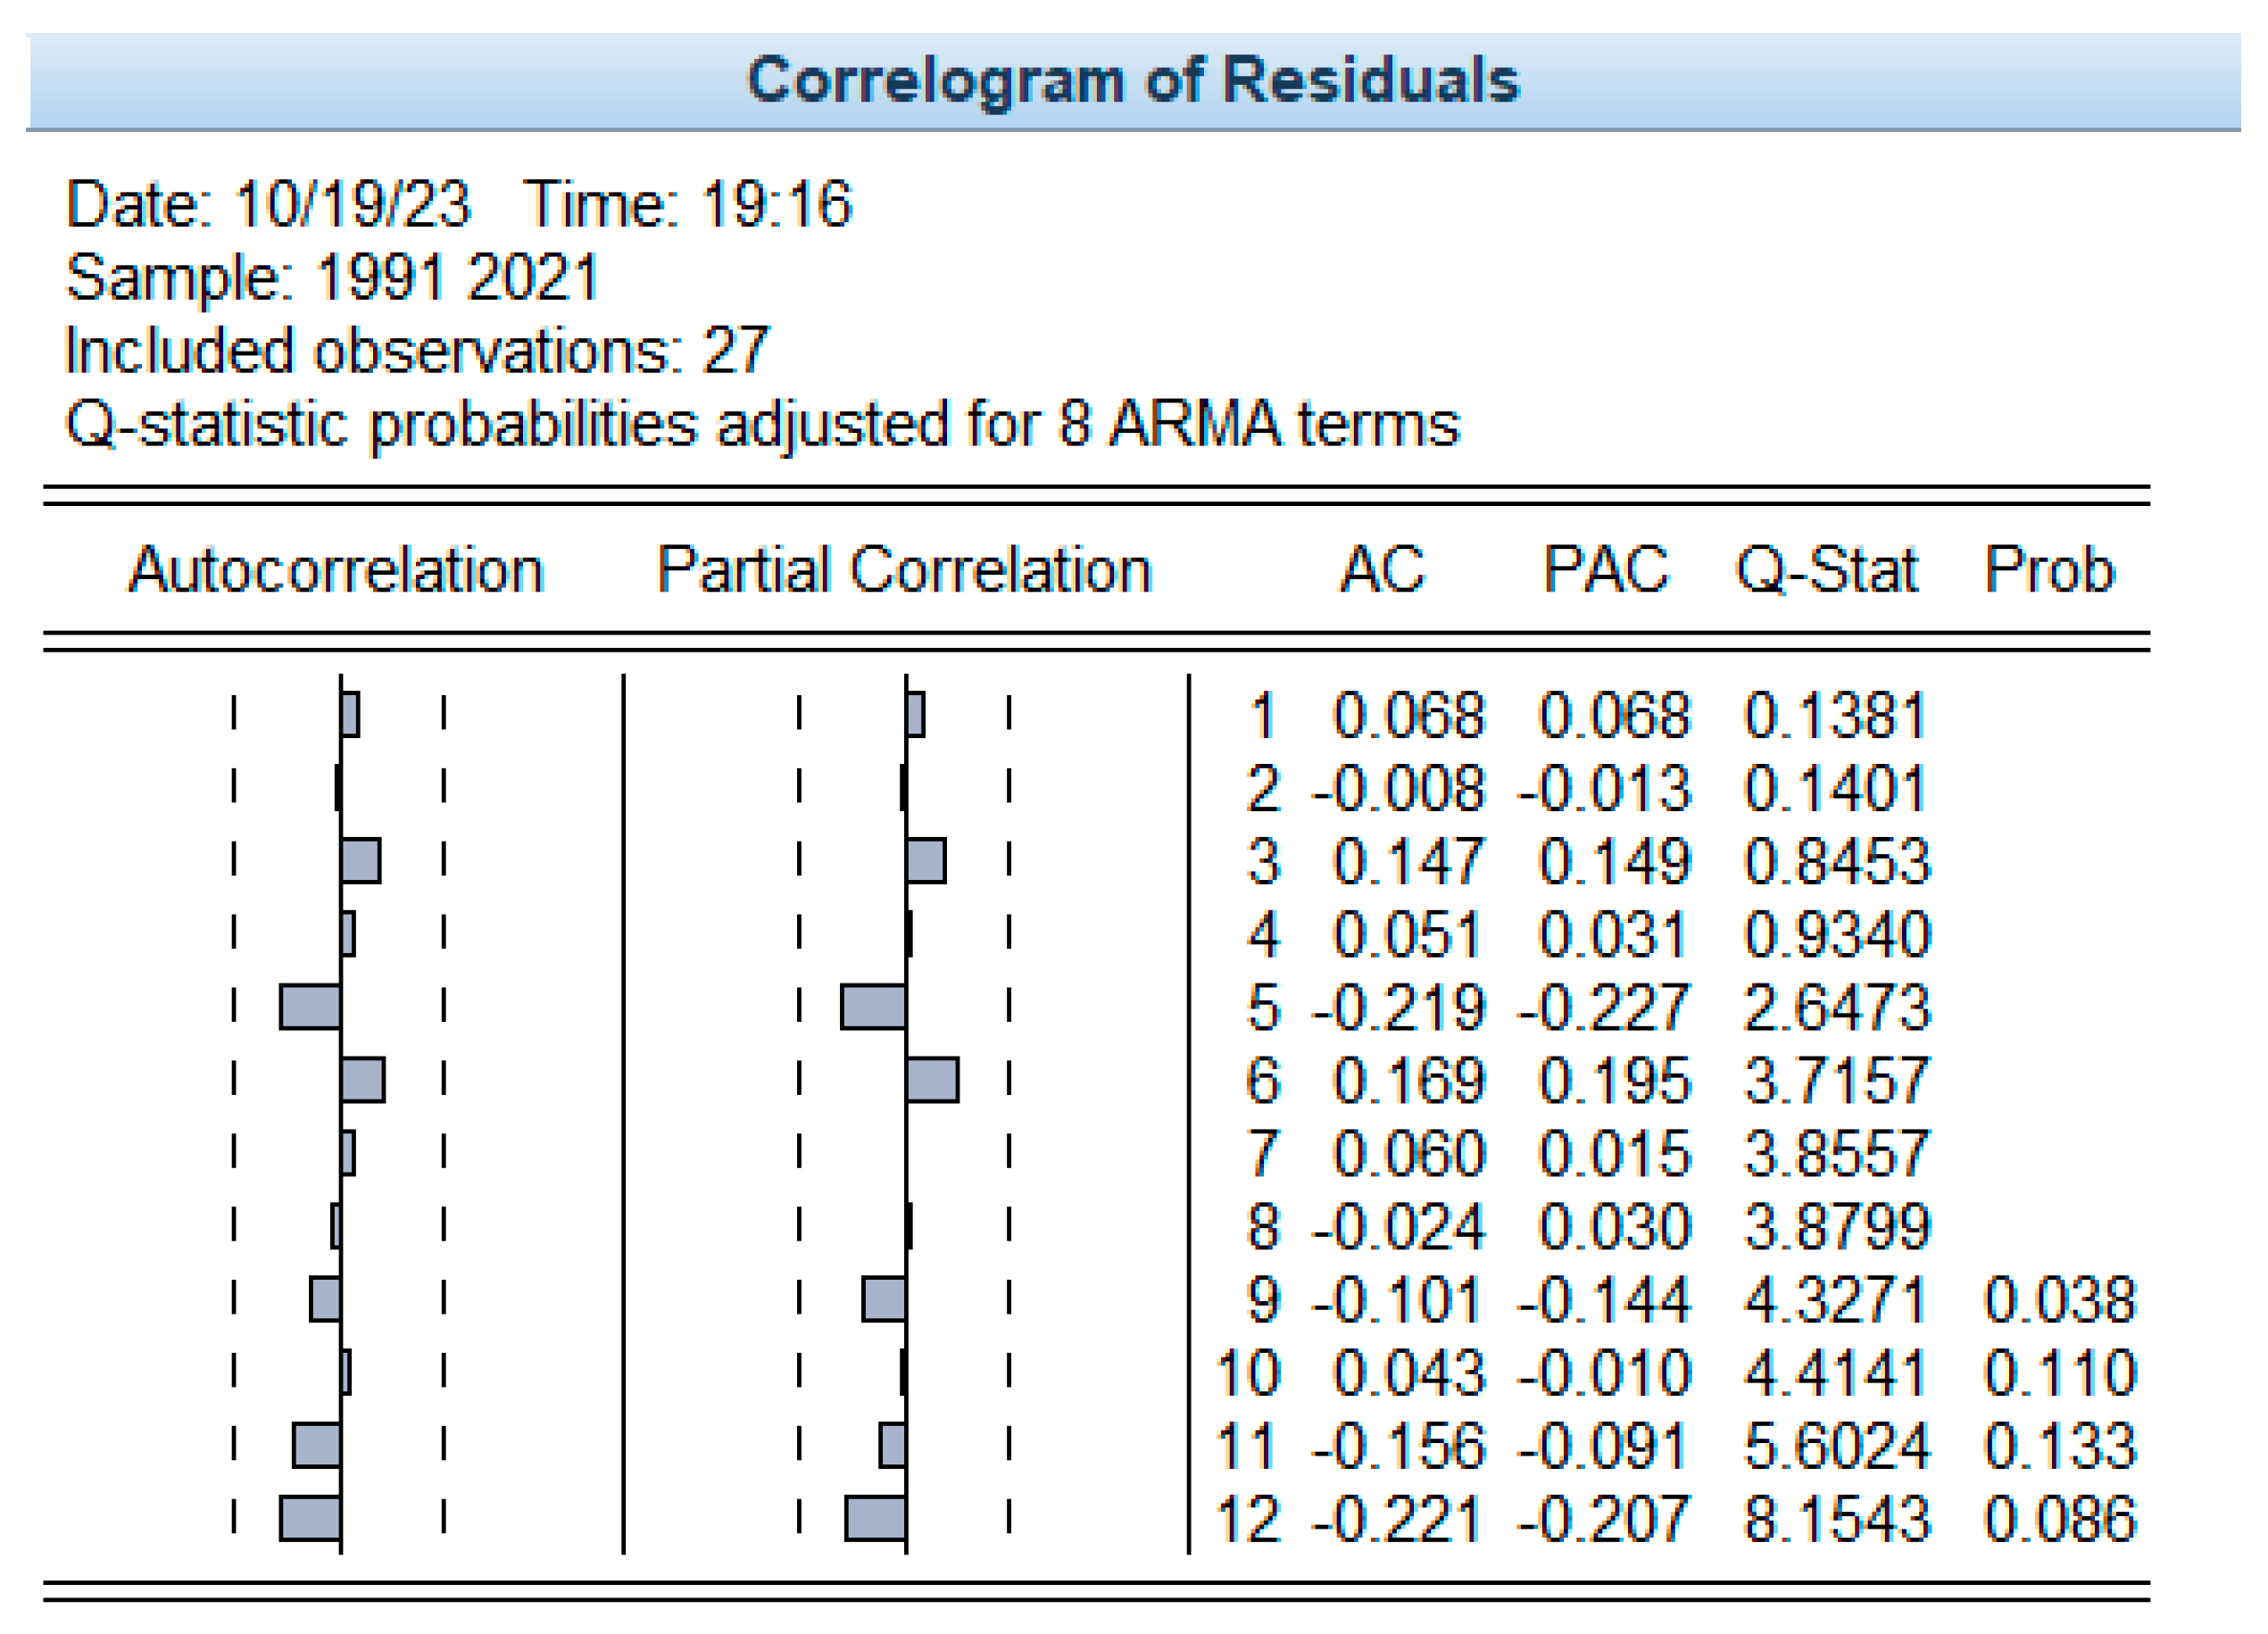This screenshot has width=2268, height=1634.
Task: Click lag 12 autocorrelation bar
Action: tap(310, 1518)
